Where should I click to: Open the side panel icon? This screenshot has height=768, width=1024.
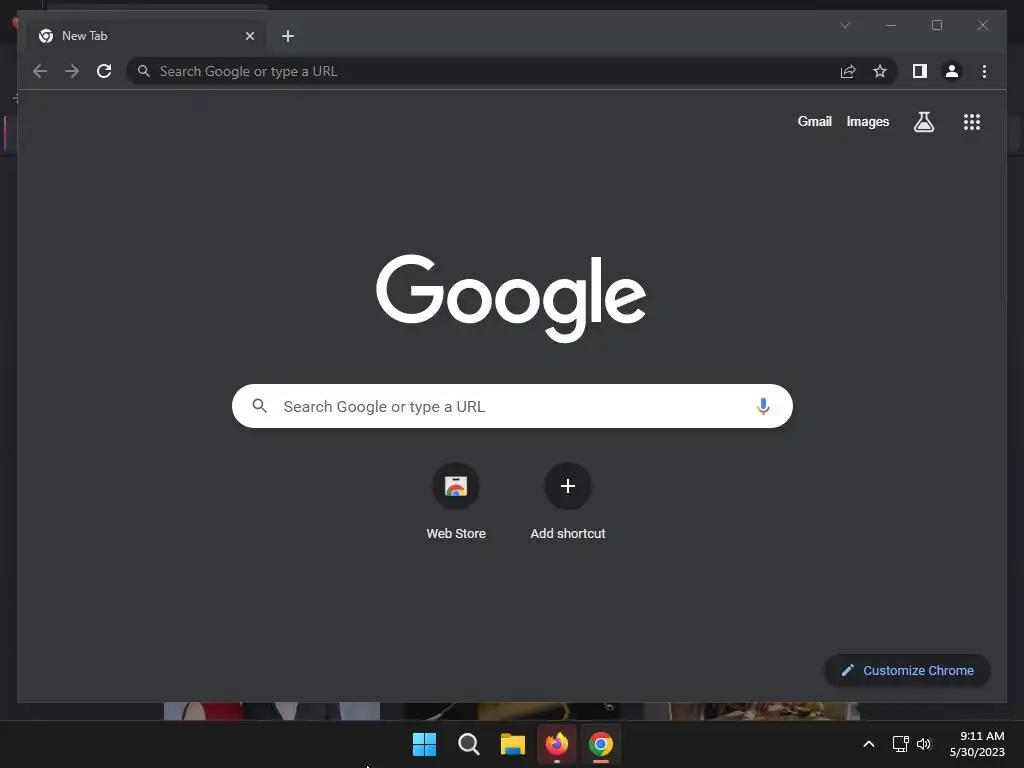[x=920, y=71]
